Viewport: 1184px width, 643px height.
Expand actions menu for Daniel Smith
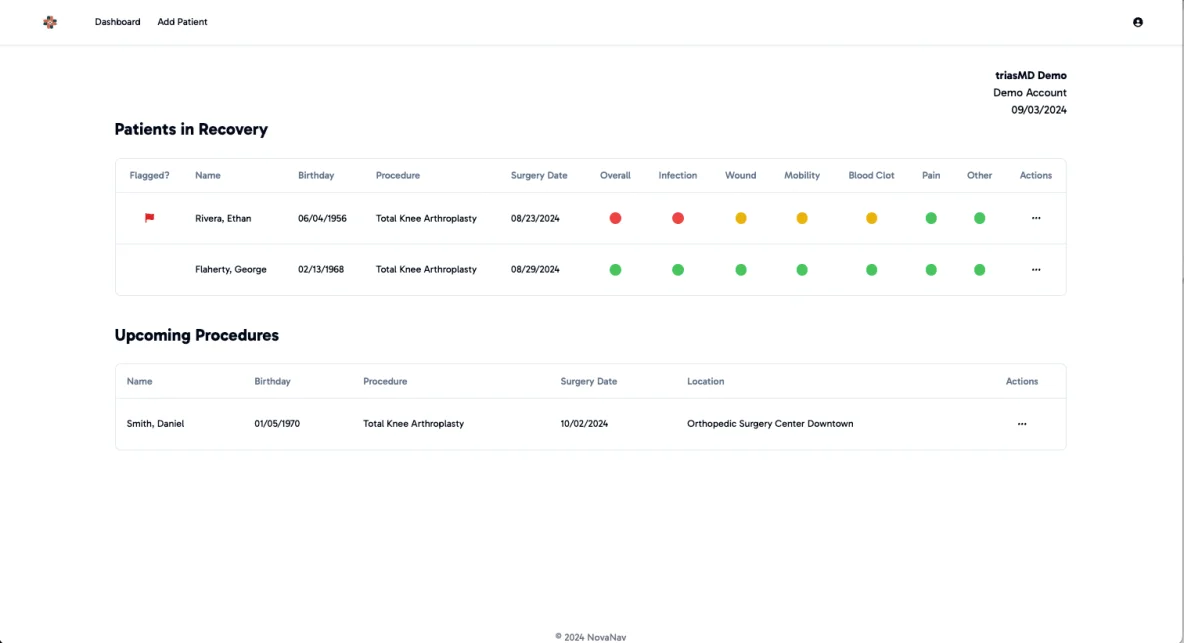(1021, 424)
